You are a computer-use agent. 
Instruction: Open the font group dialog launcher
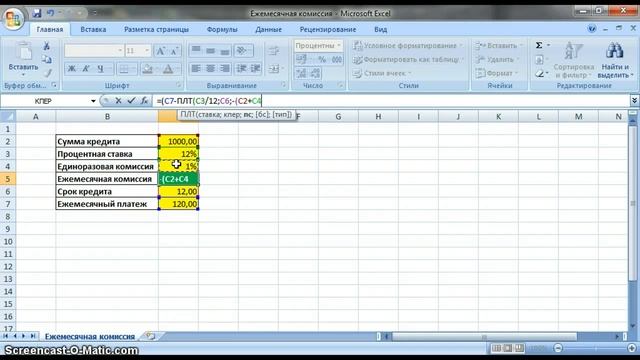[179, 85]
